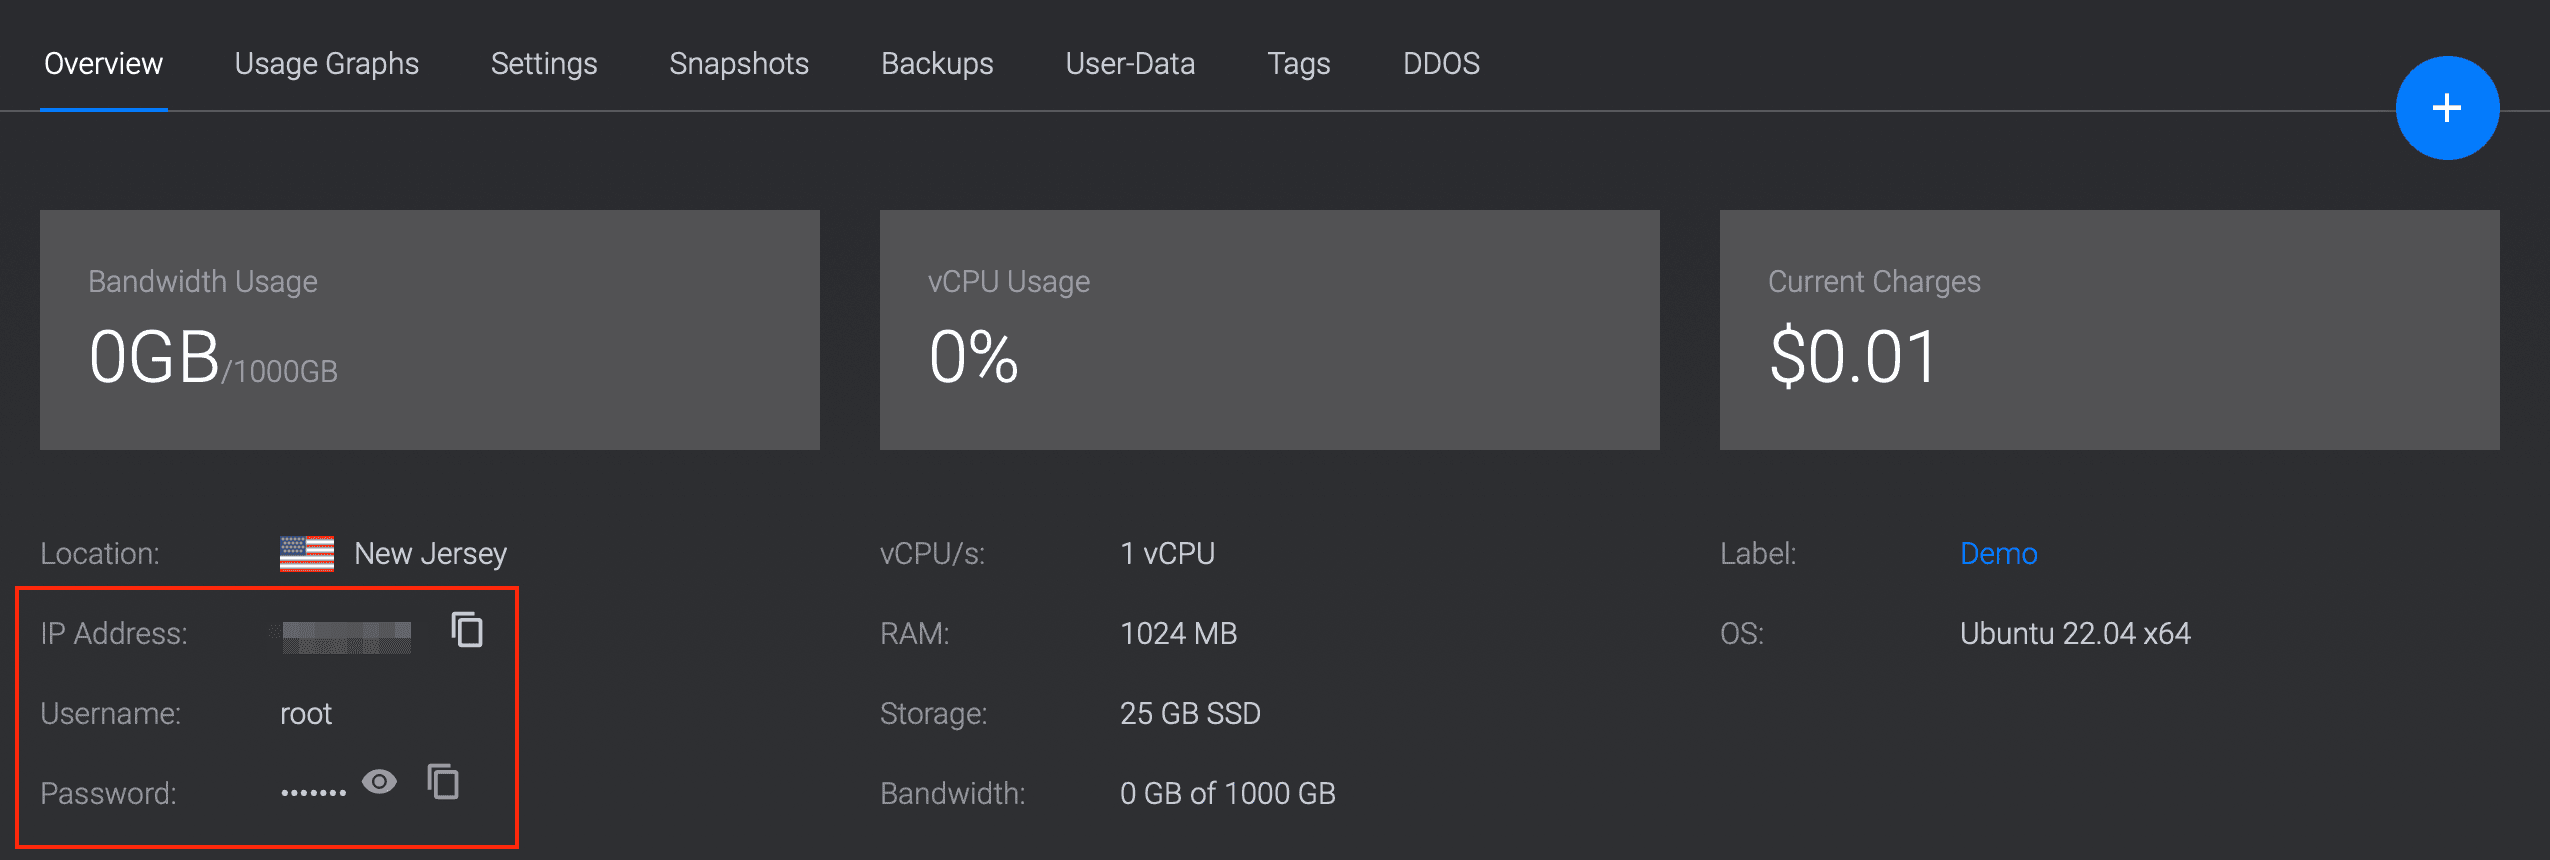Click the root username text
The image size is (2550, 860).
click(x=305, y=713)
